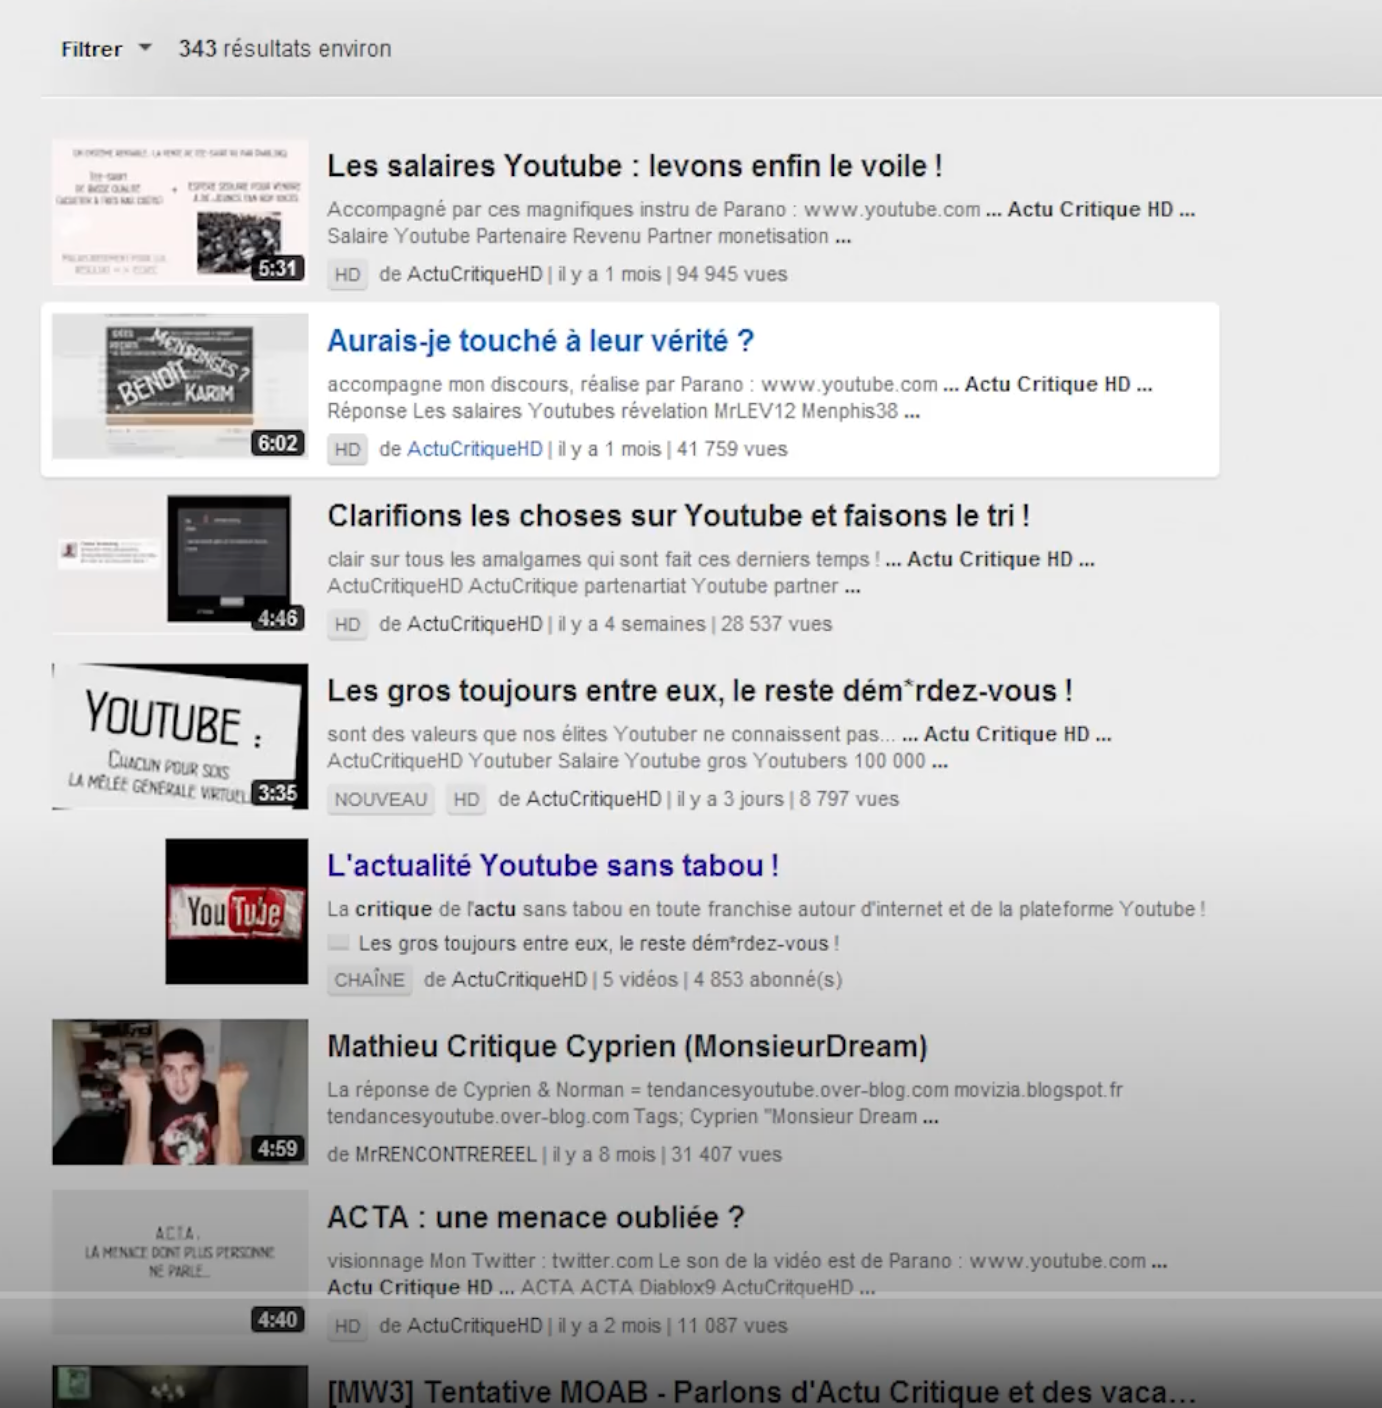Open "ACTA : une menace oubliée ?" title
Viewport: 1382px width, 1408px height.
(536, 1218)
